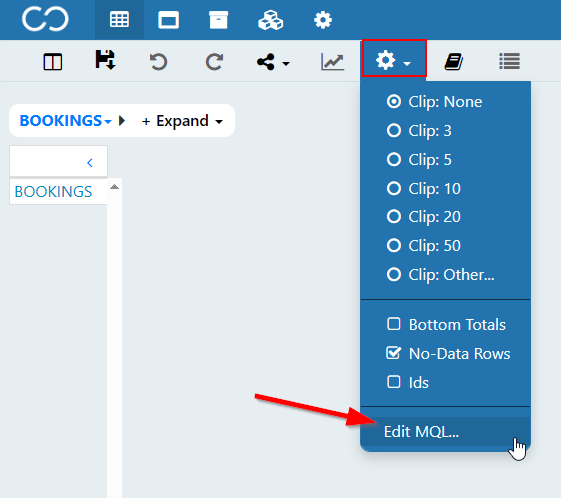Open the + Expand dropdown
Viewport: 561px width, 498px height.
(x=182, y=121)
